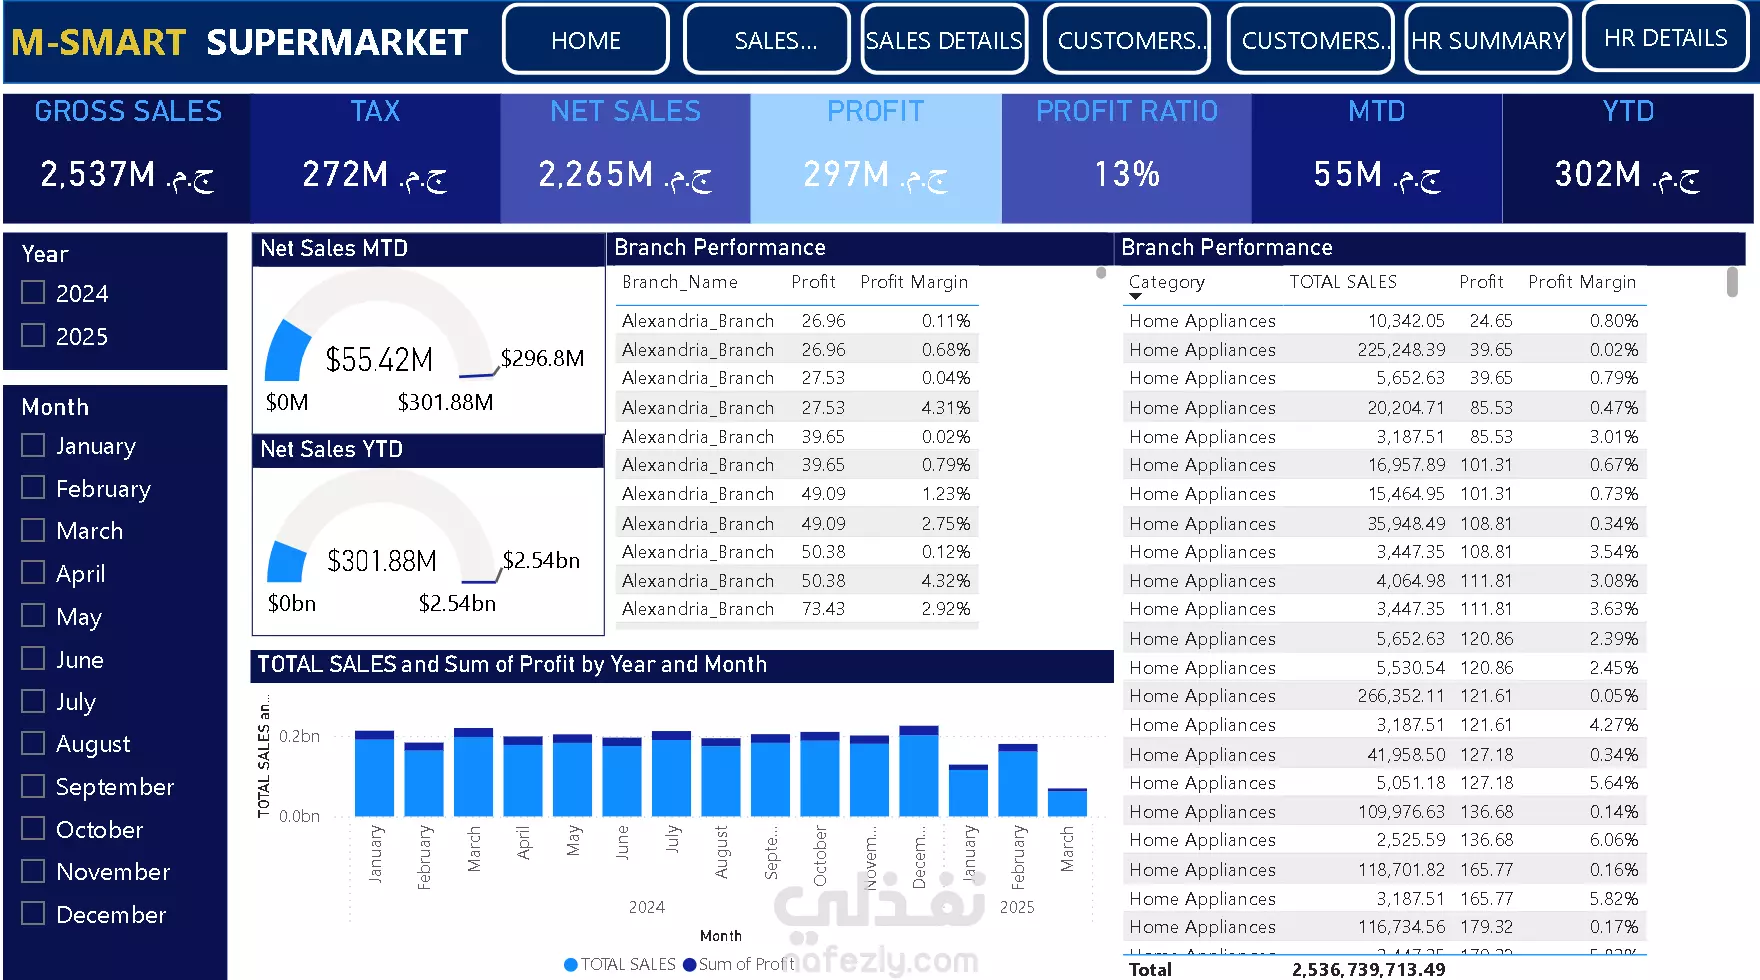Click Alexandria_Branch row with margin 4.31%
The image size is (1760, 980).
[x=796, y=408]
